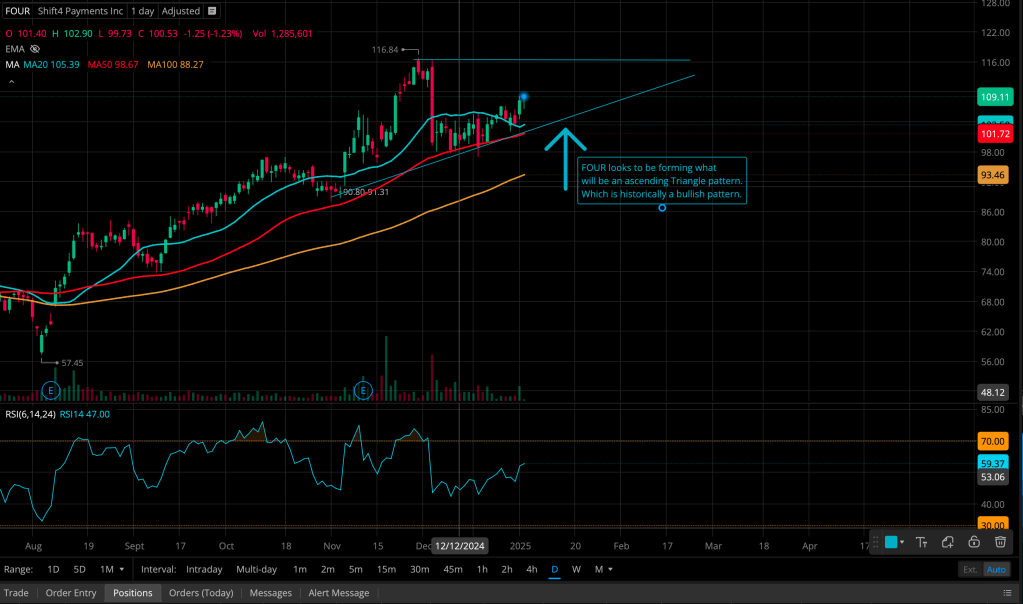Select the 5D range button
This screenshot has width=1023, height=604.
point(79,569)
